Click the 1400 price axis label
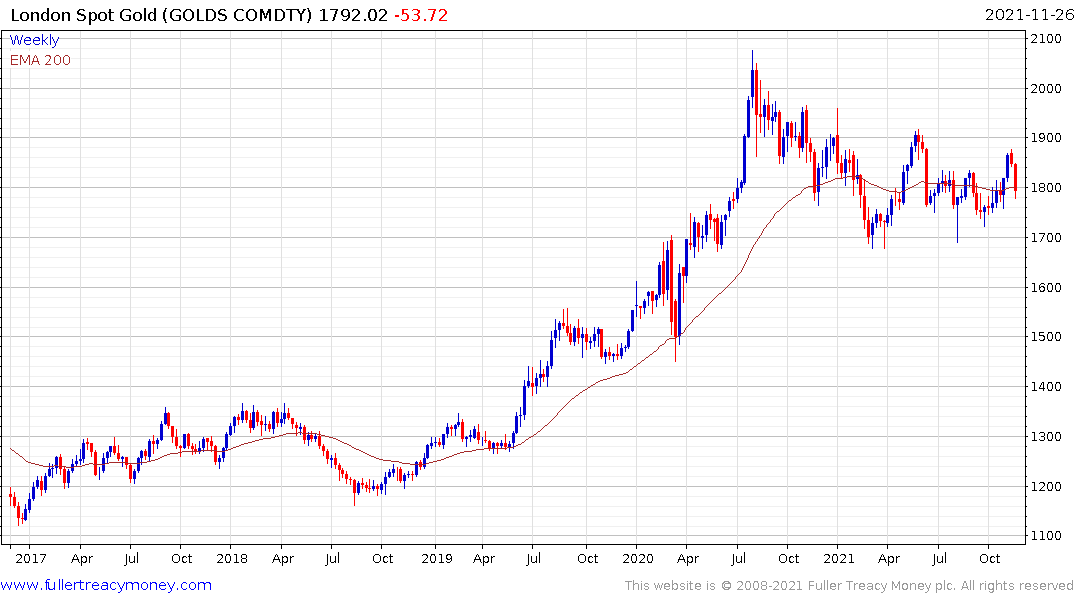This screenshot has width=1075, height=600. tap(1046, 387)
